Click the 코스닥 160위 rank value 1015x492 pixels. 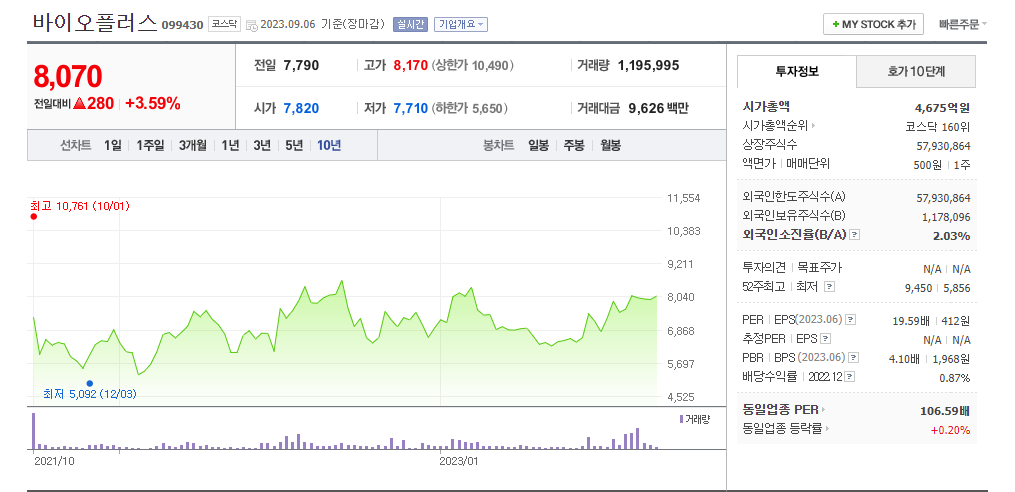click(x=938, y=127)
